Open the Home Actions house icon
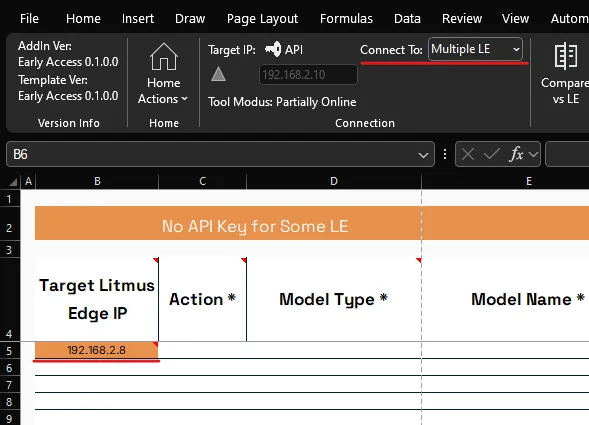The image size is (589, 425). click(x=164, y=56)
